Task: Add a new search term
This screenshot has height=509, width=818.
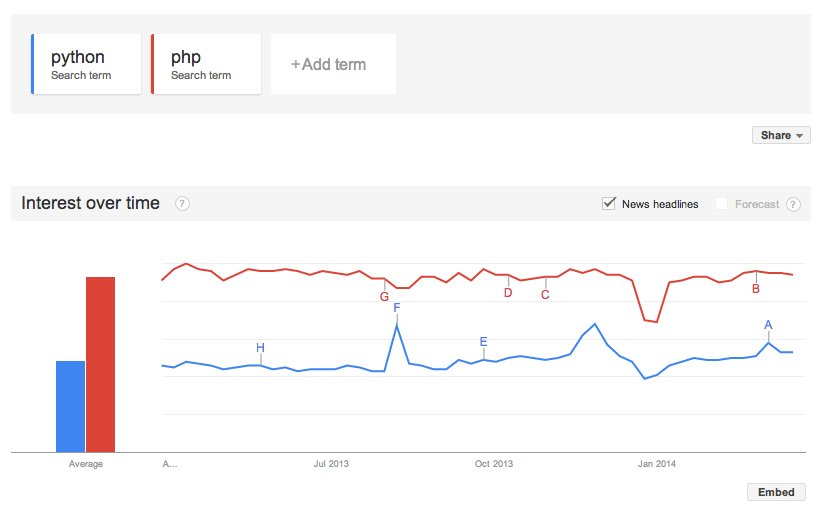Action: click(x=333, y=64)
